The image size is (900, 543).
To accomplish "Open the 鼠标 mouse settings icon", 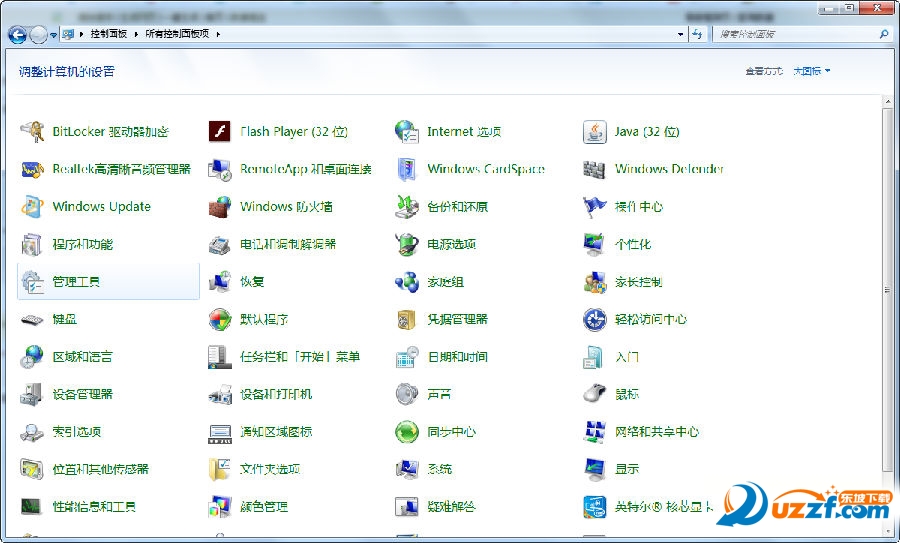I will (x=595, y=394).
